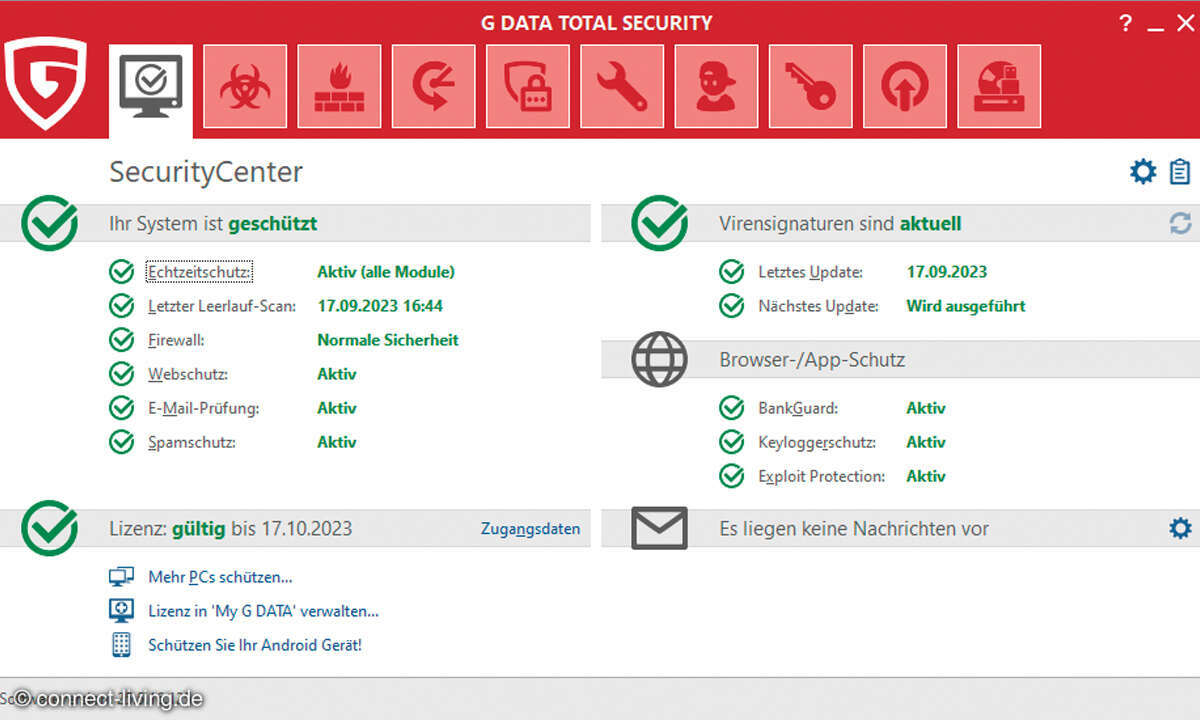Open the Password Manager shield tab

(x=528, y=87)
